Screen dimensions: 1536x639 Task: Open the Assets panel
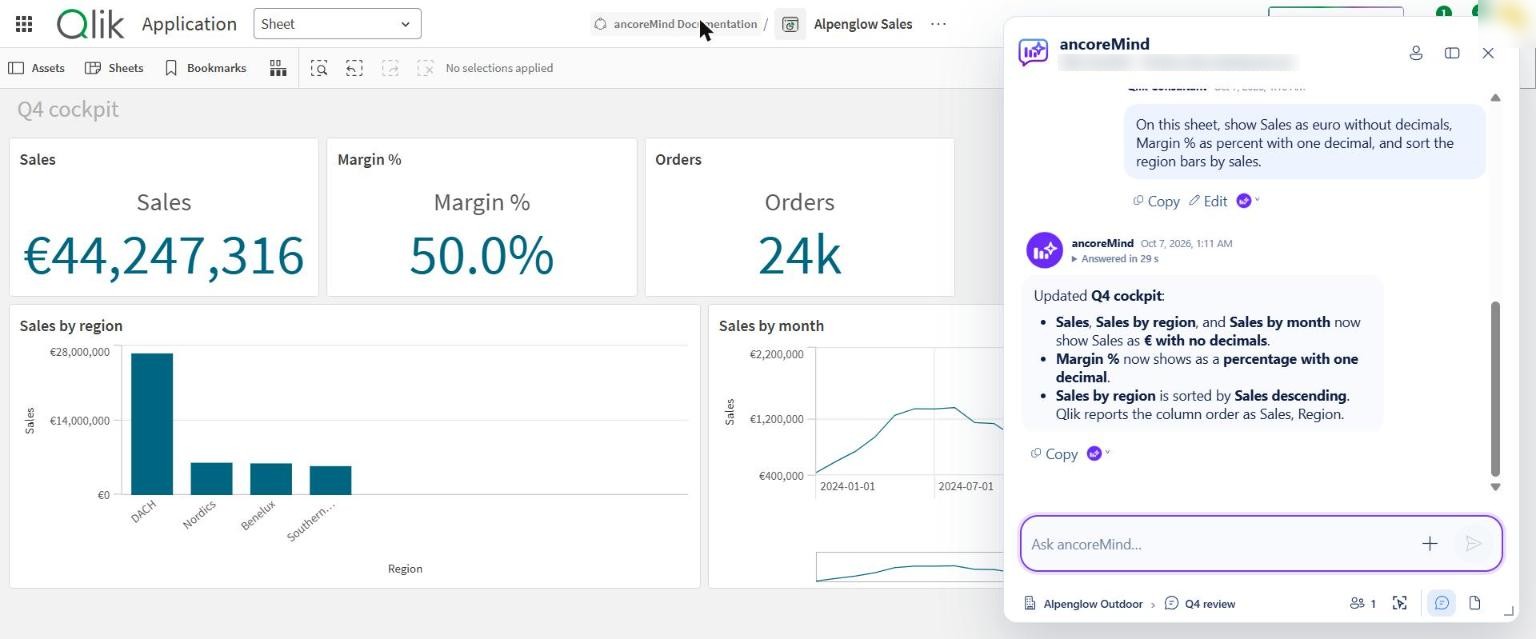coord(37,68)
